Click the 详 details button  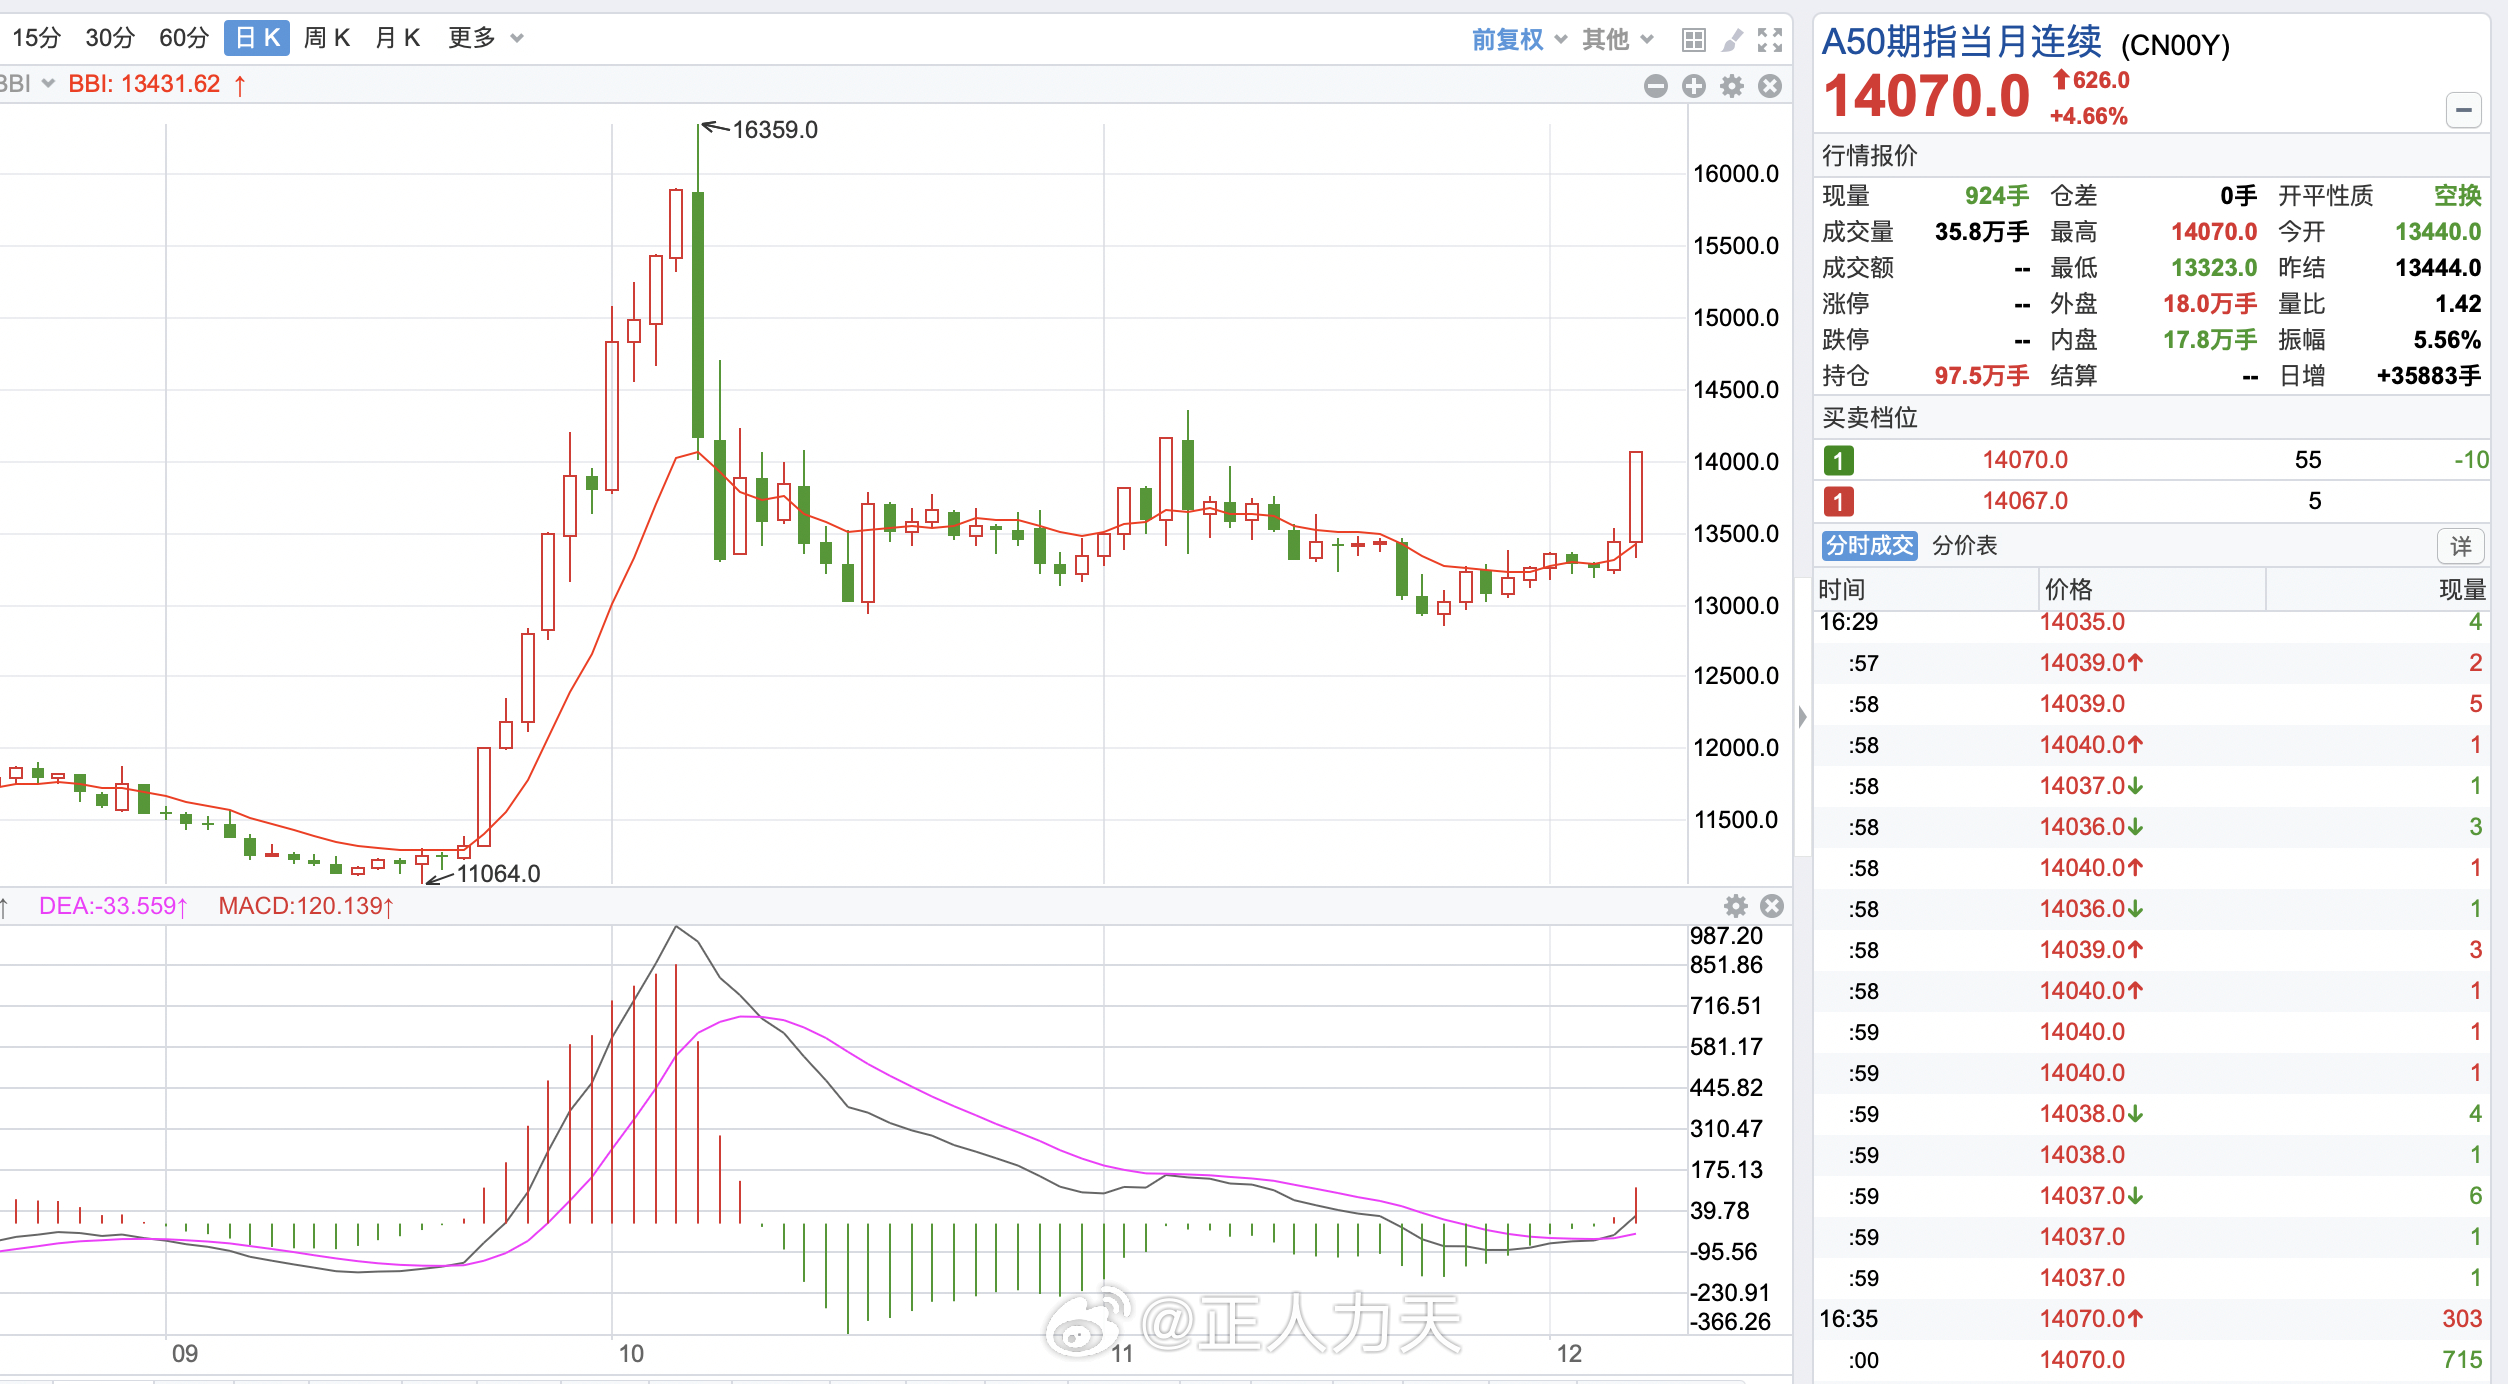pyautogui.click(x=2461, y=546)
